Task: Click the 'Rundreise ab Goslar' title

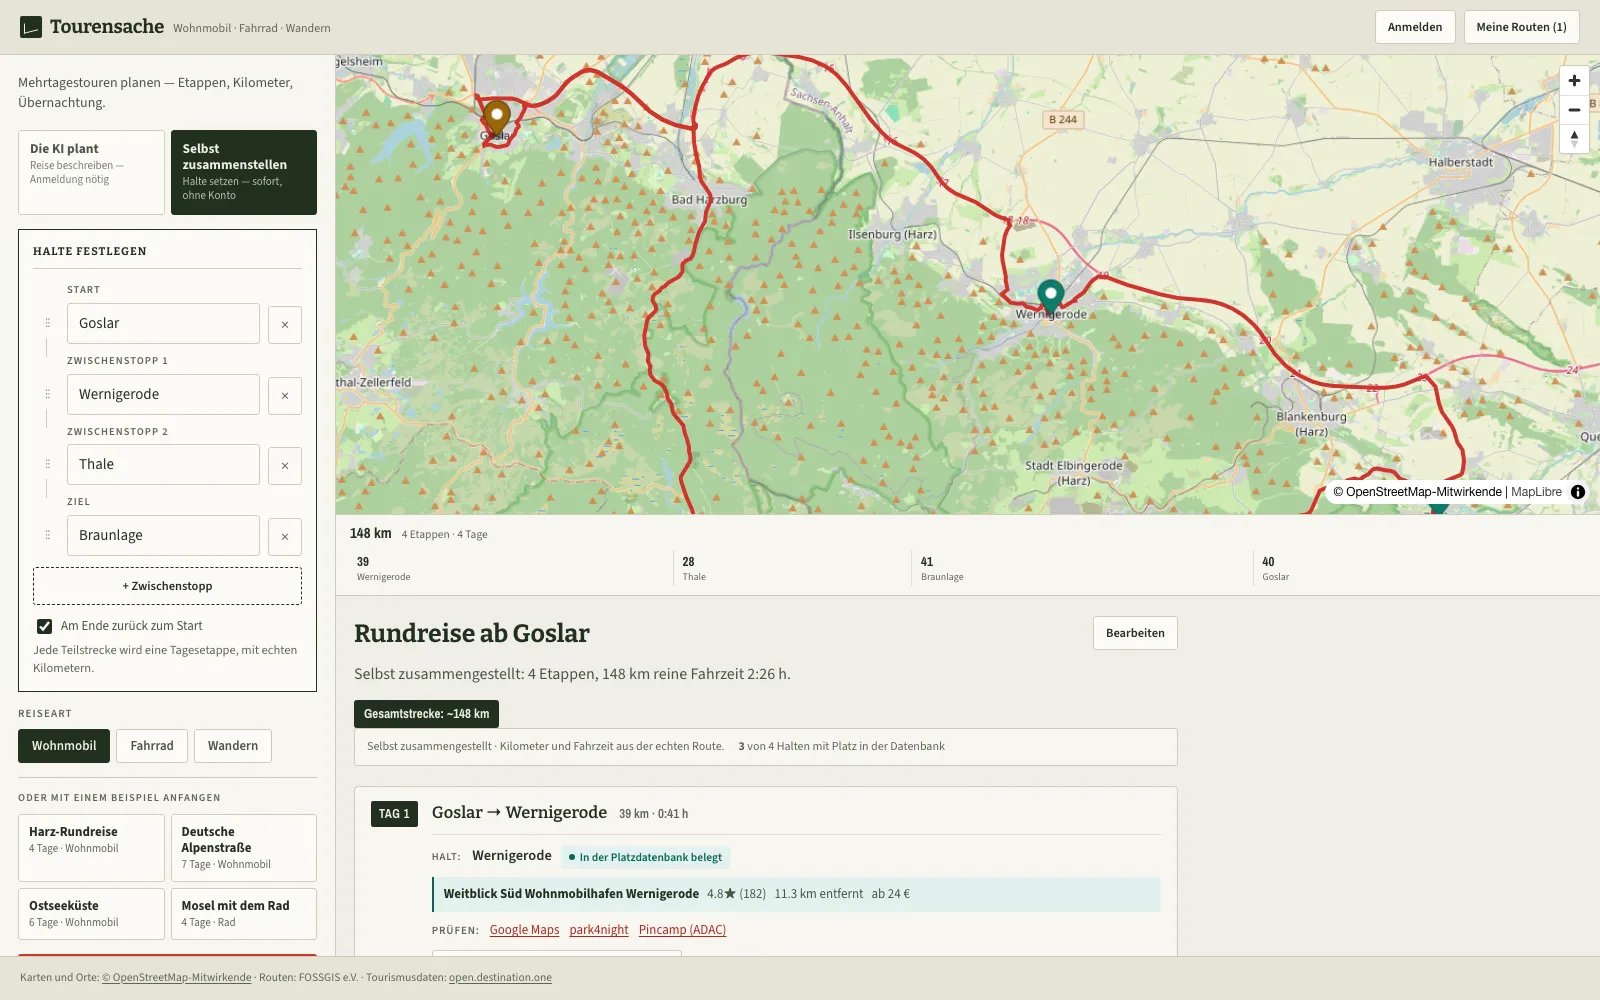Action: click(472, 633)
